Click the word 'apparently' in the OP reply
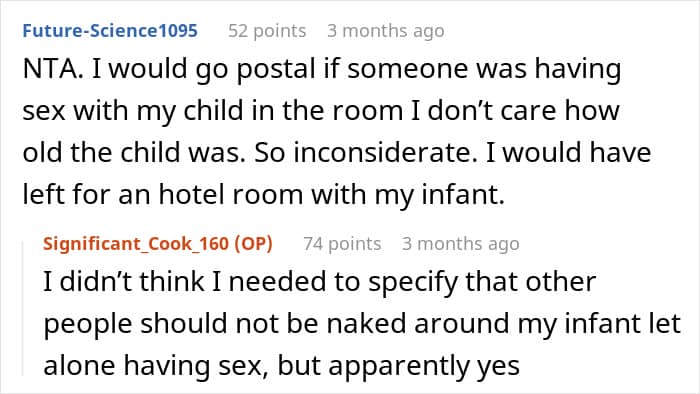The height and width of the screenshot is (394, 700). (399, 366)
